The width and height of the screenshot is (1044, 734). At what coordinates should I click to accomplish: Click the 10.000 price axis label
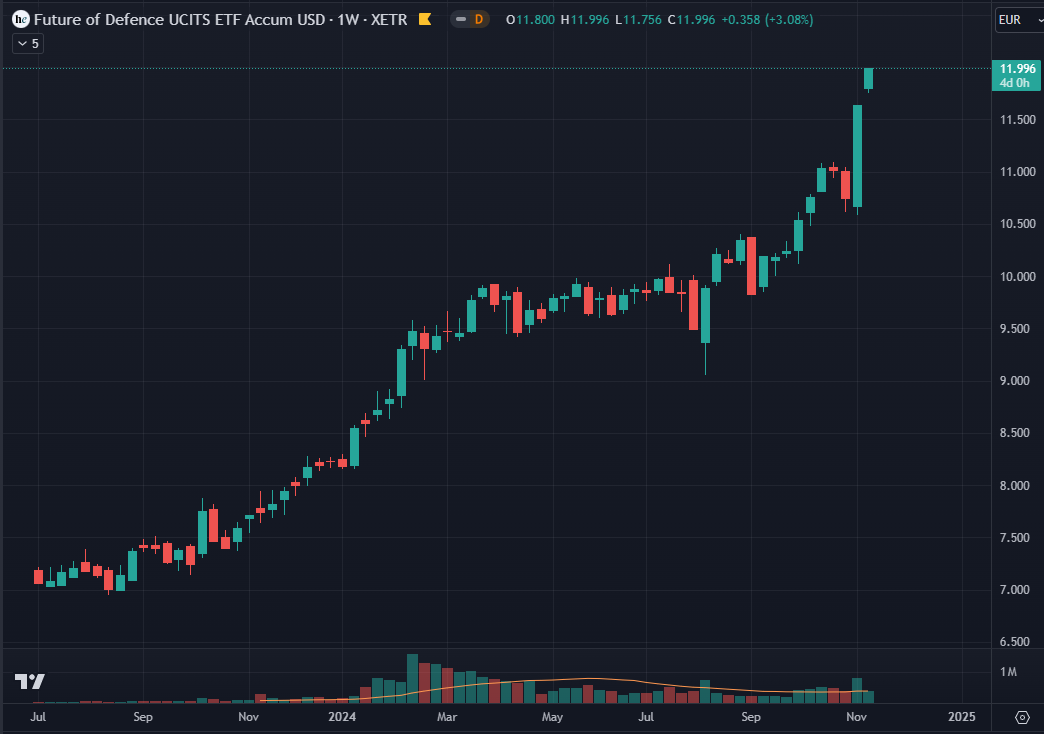[x=1017, y=276]
